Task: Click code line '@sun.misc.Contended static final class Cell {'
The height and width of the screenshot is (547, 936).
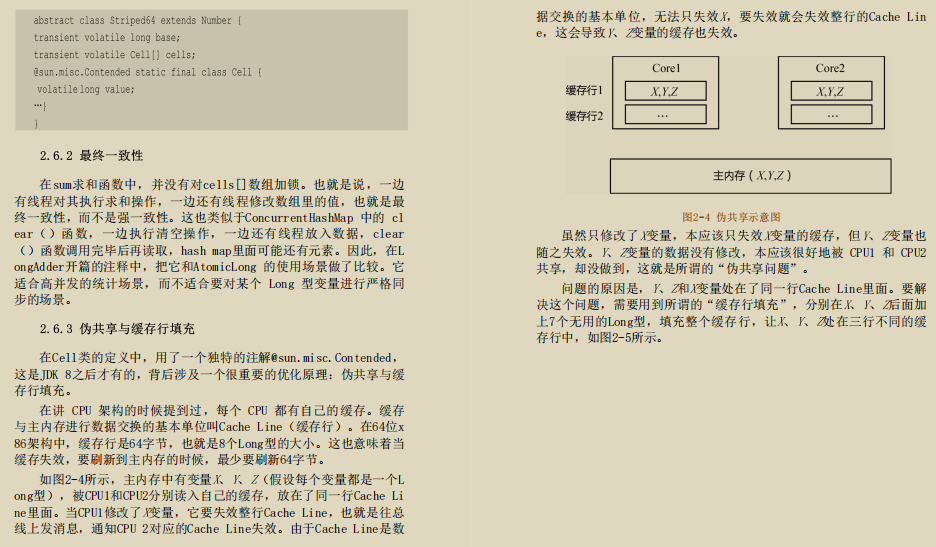Action: tap(147, 72)
